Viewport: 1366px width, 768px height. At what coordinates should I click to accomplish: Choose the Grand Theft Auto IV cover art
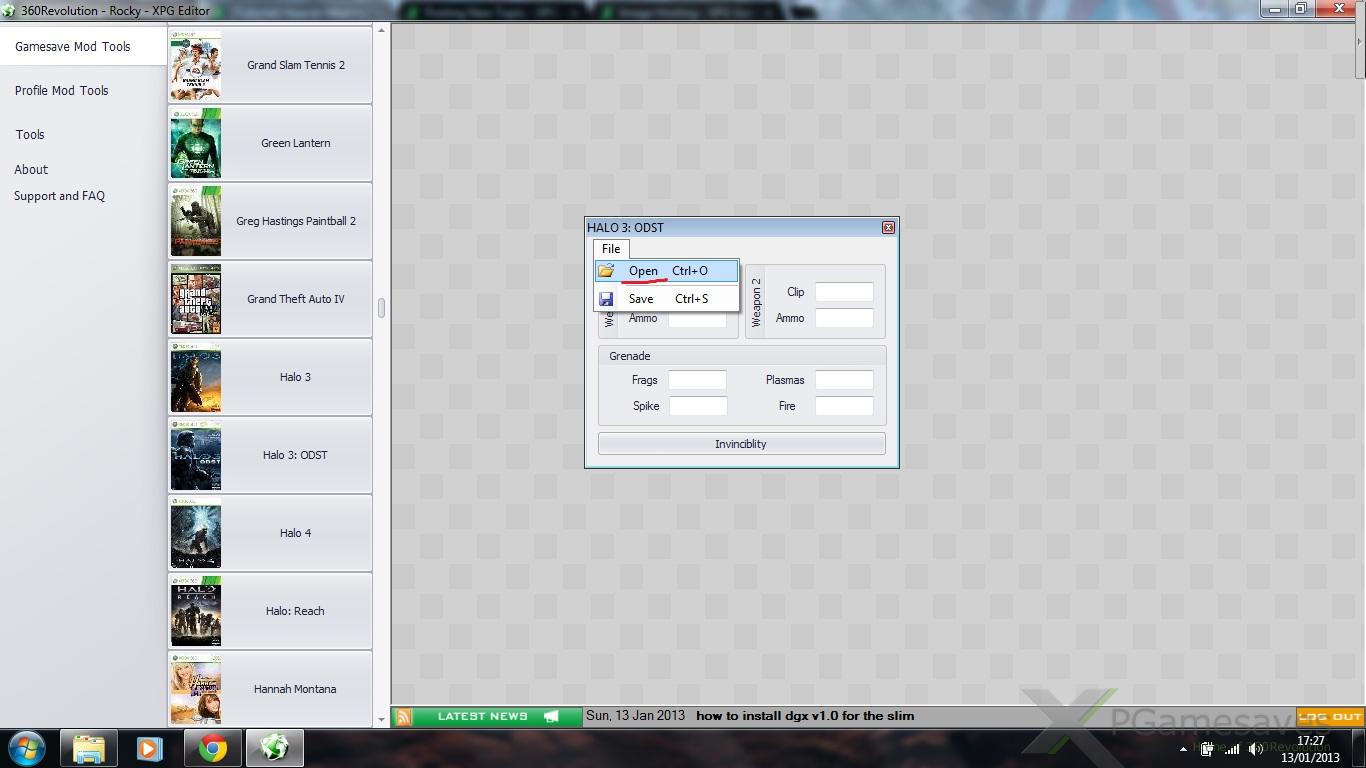(x=196, y=299)
